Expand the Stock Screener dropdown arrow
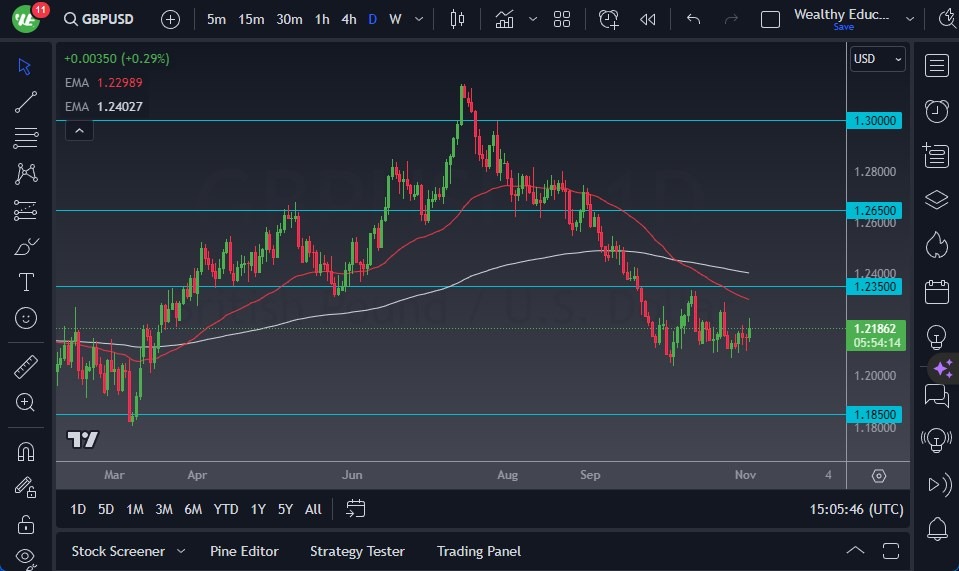The width and height of the screenshot is (959, 571). point(181,551)
